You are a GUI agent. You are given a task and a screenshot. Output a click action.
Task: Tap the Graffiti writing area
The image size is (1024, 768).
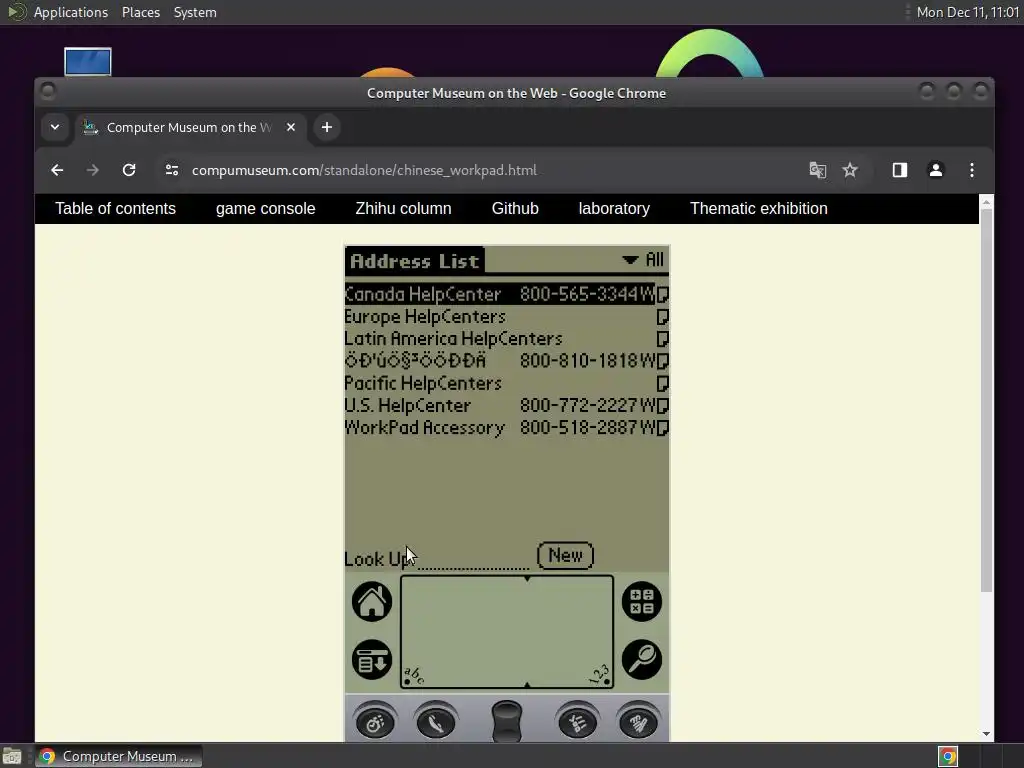click(507, 632)
